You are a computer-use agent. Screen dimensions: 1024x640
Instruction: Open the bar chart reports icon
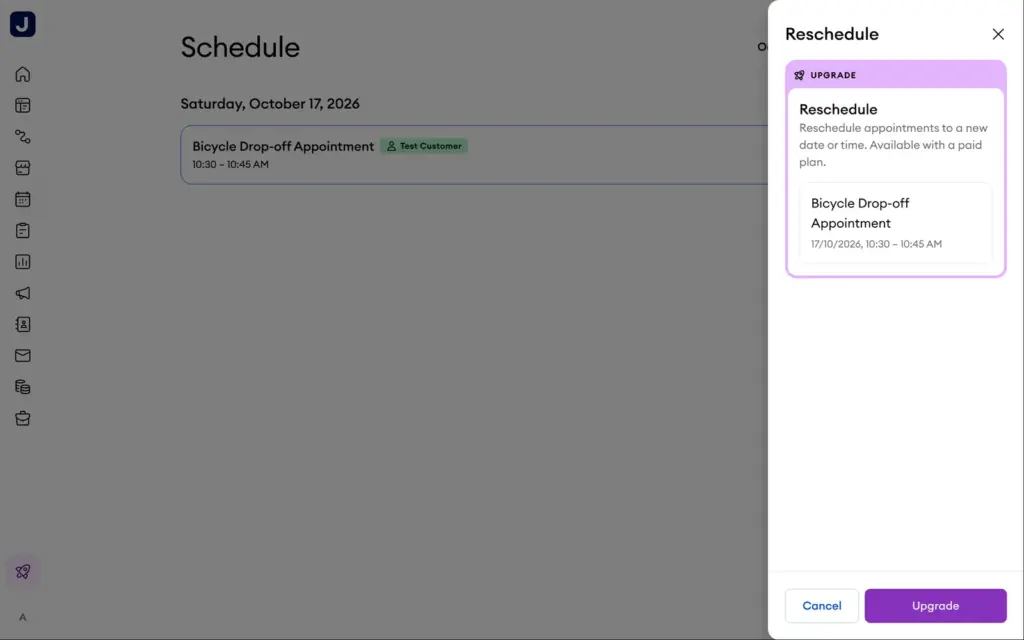(x=23, y=262)
